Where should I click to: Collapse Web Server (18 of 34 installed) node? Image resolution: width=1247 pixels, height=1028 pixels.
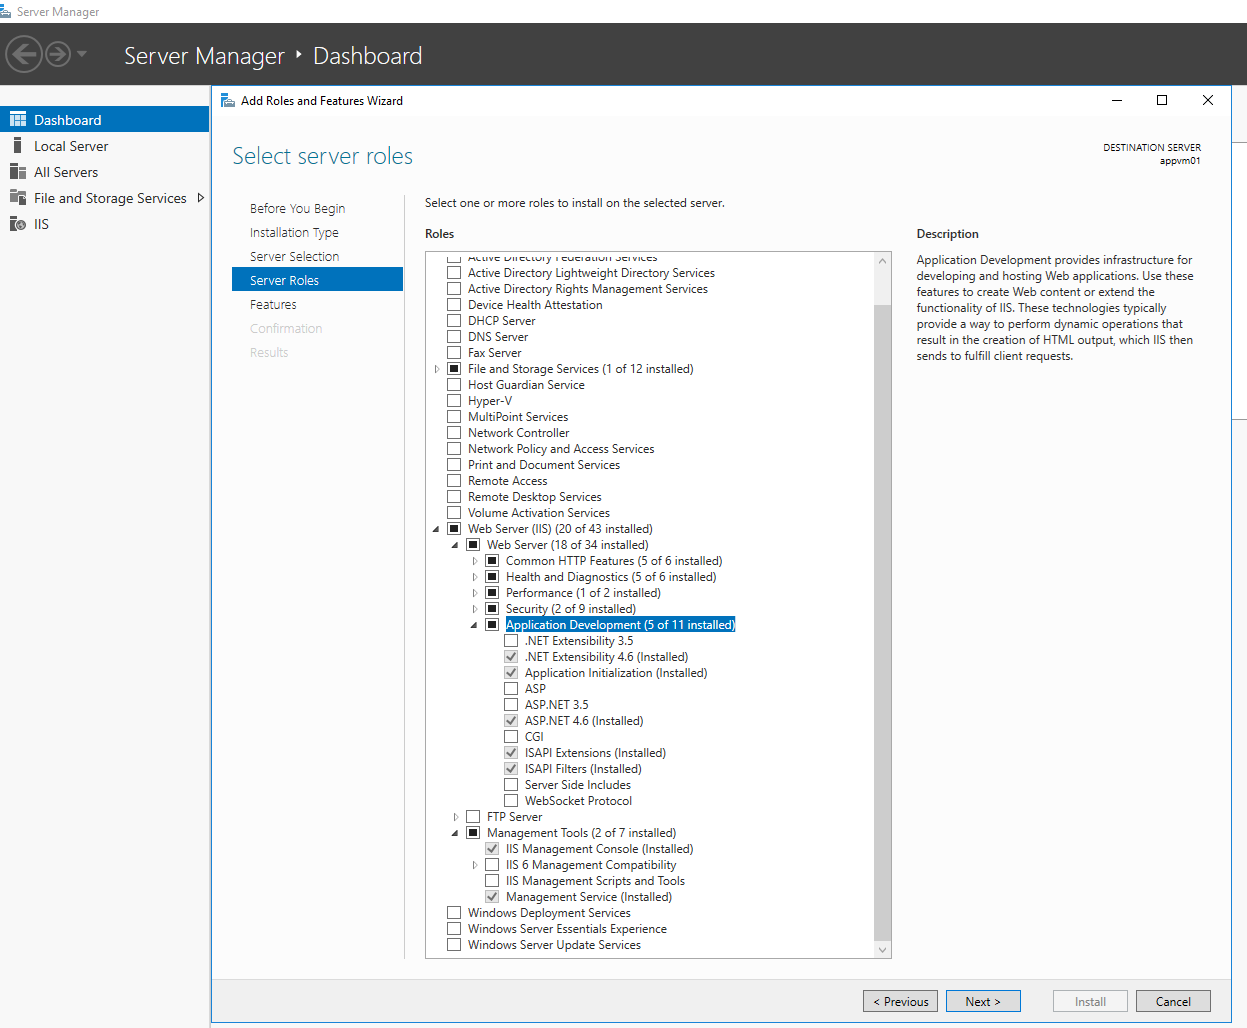tap(455, 545)
